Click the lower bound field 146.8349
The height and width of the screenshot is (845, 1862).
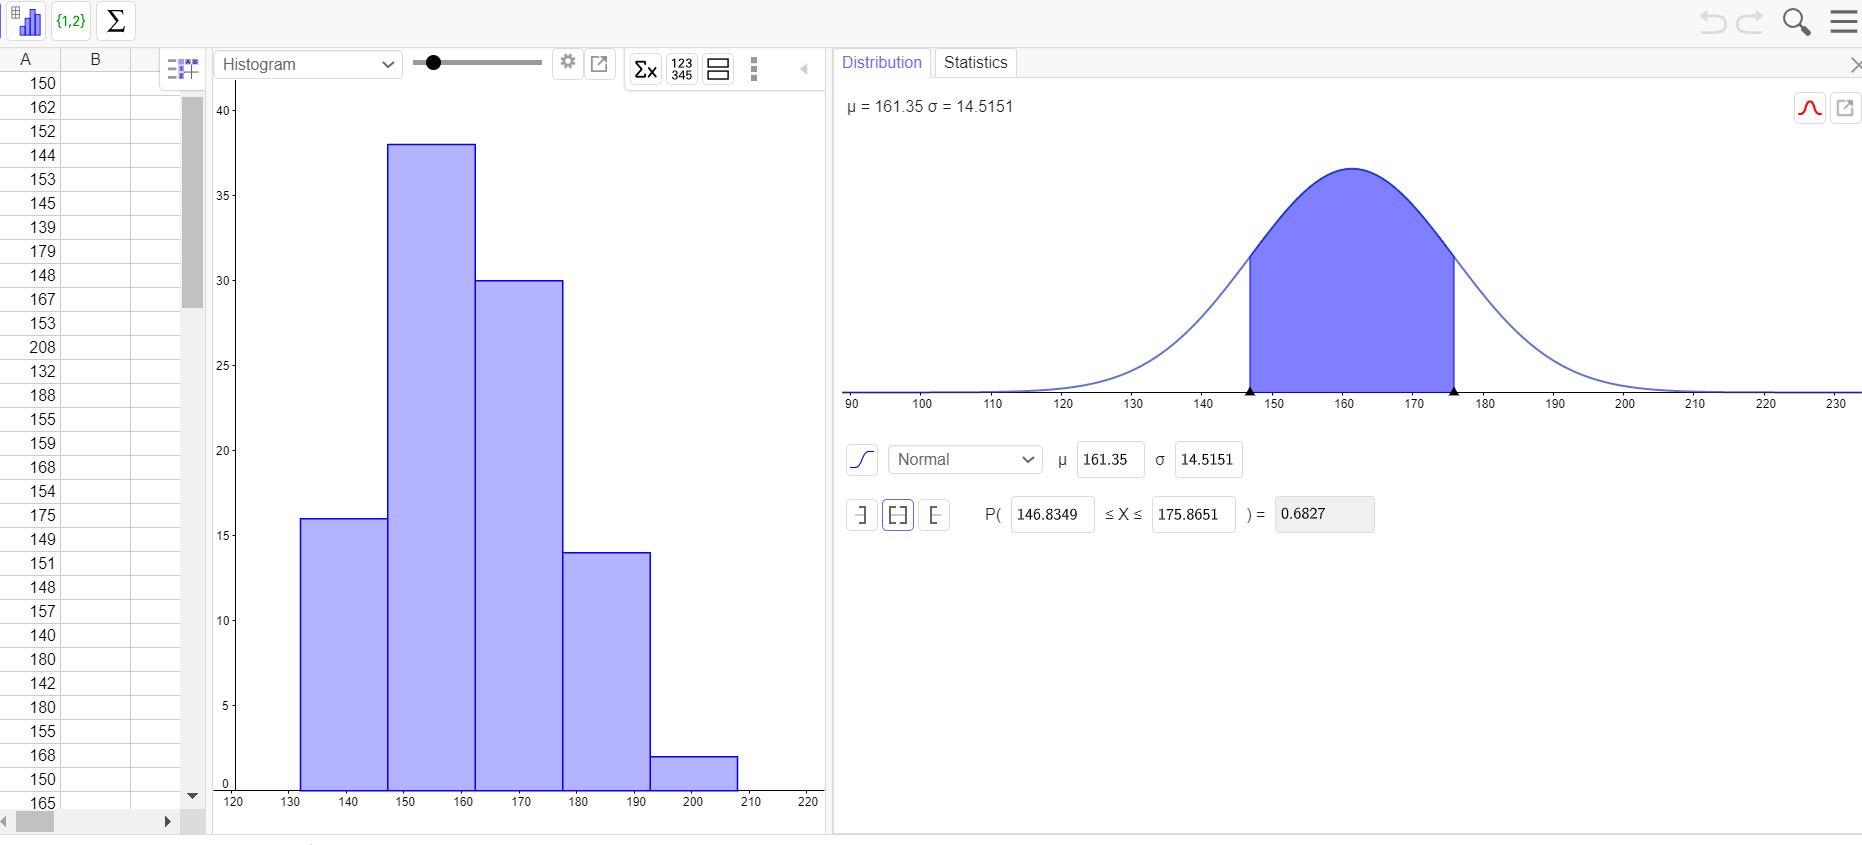pyautogui.click(x=1052, y=515)
